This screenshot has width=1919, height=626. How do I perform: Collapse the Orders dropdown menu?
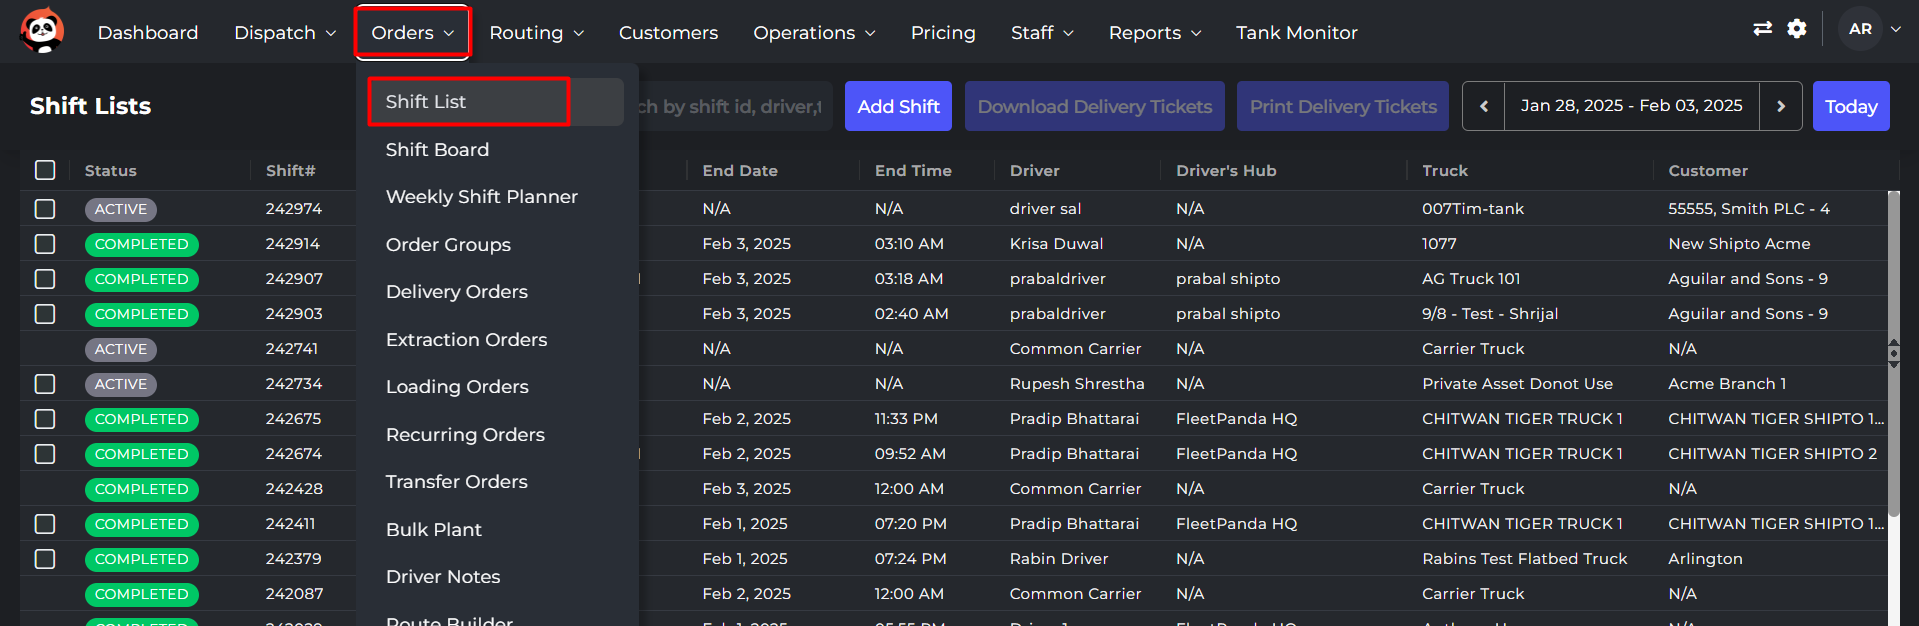[x=413, y=33]
